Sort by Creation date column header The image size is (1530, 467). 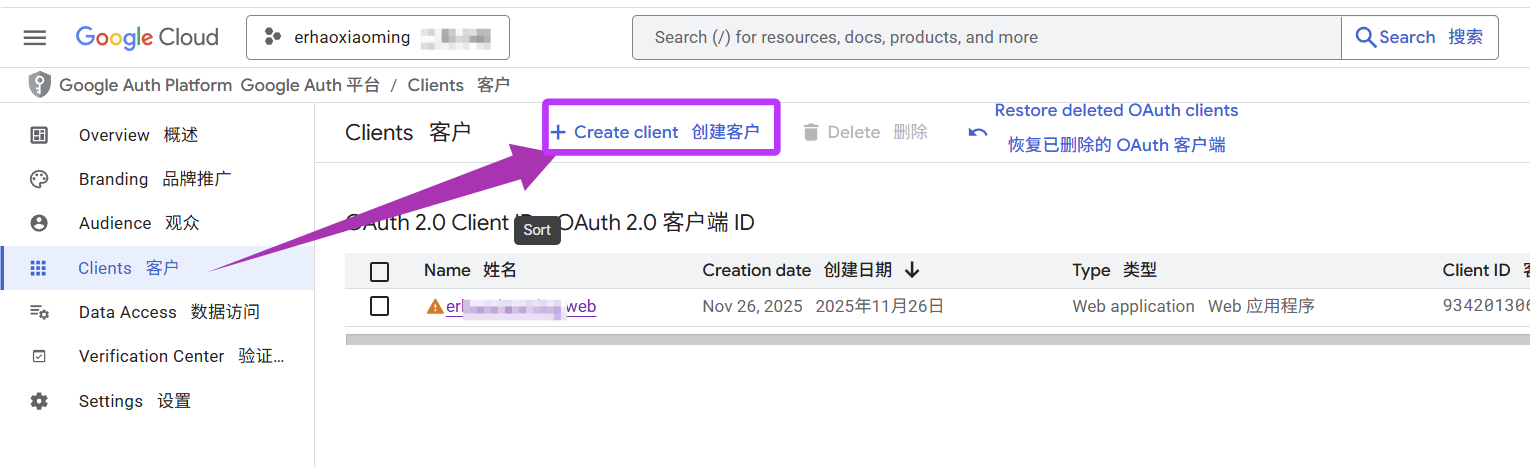click(797, 270)
